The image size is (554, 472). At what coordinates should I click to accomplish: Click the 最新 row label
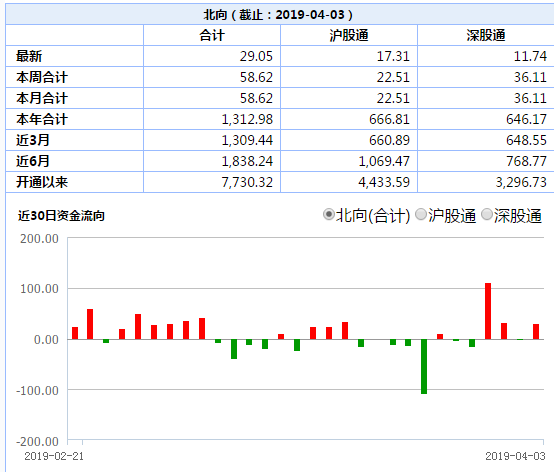(29, 56)
